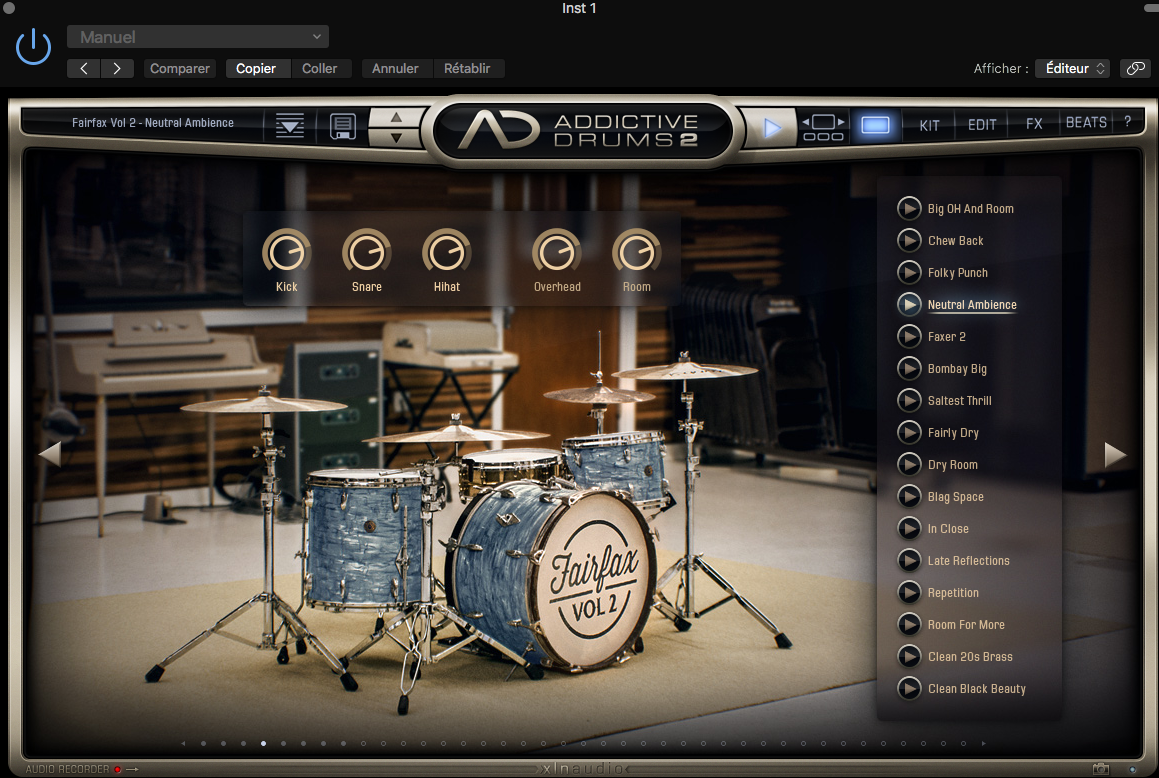The image size is (1159, 778).
Task: Click the Comparer button
Action: click(x=179, y=68)
